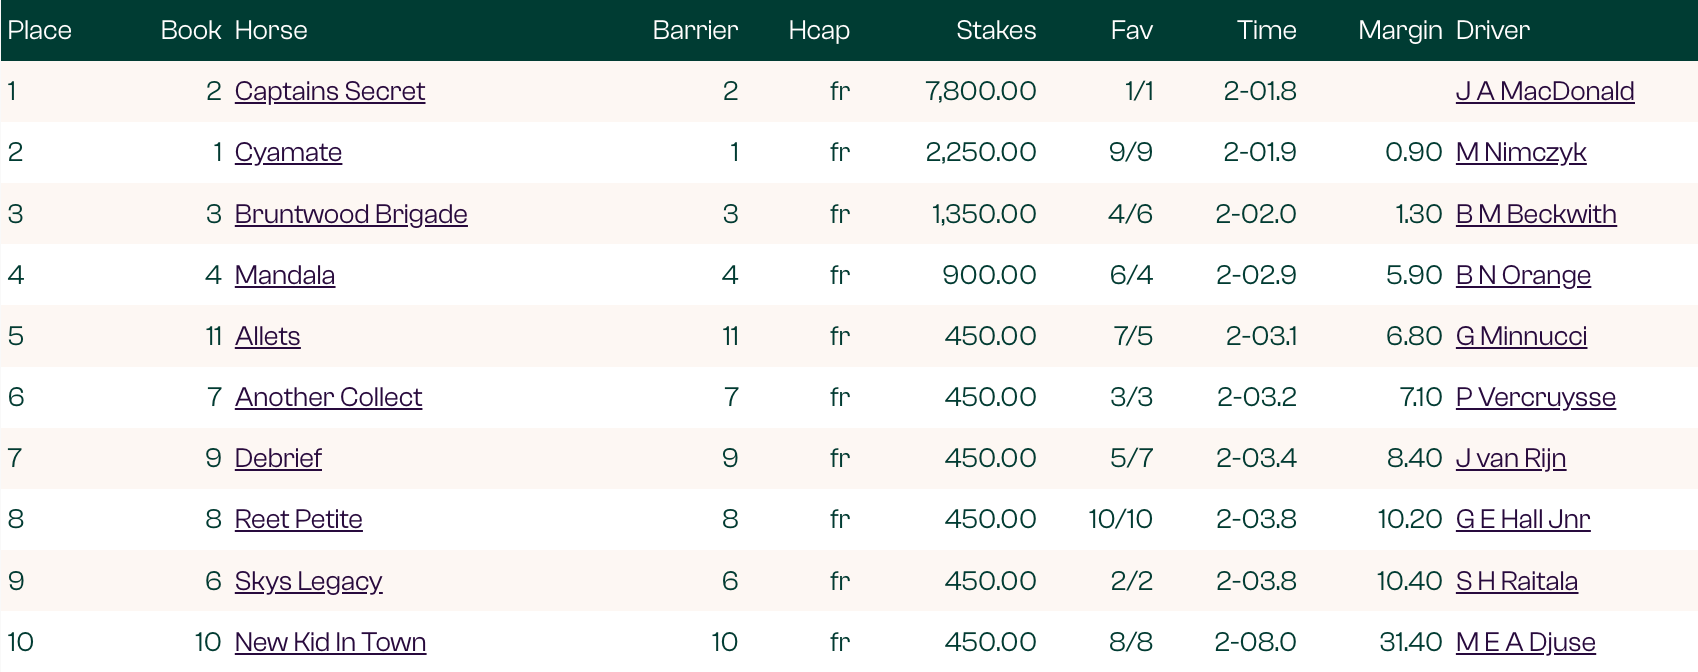Screen dimensions: 1698x672
Task: Click the Another Collect link
Action: tap(328, 397)
